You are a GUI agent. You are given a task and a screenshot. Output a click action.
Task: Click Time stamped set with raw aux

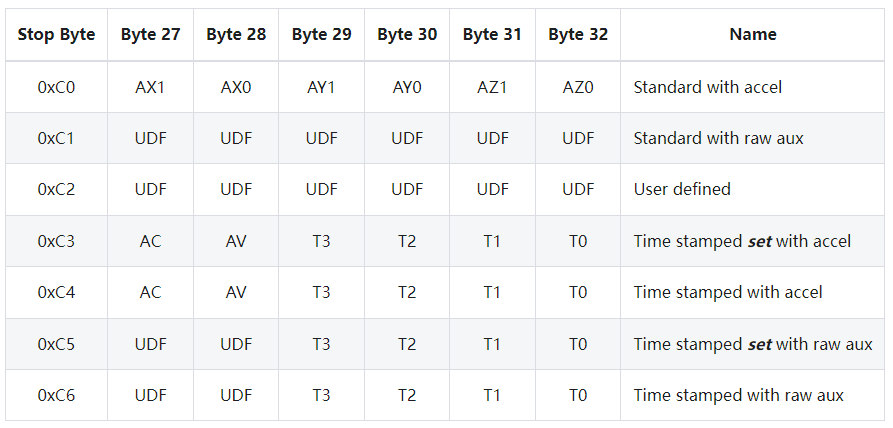point(753,344)
